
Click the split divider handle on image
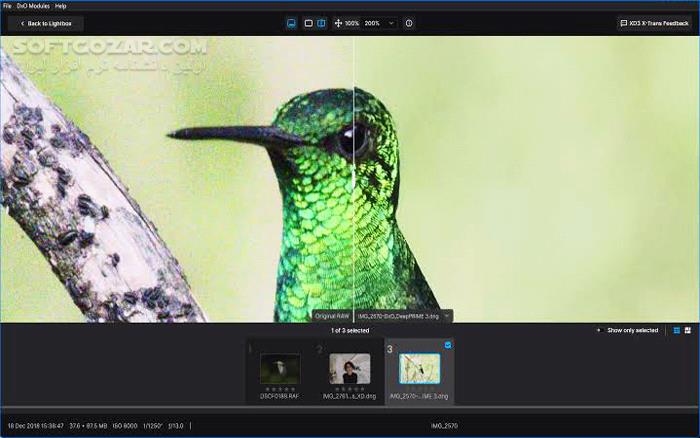click(354, 179)
